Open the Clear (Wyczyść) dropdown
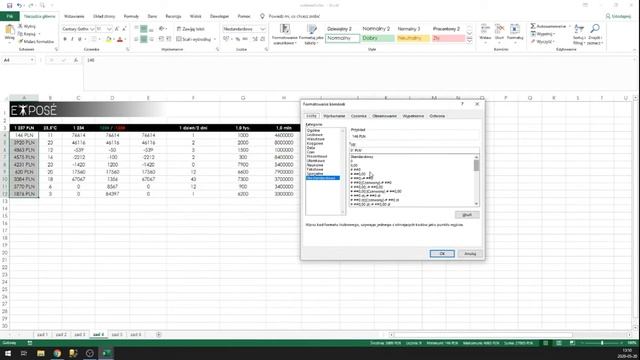Image resolution: width=640 pixels, height=360 pixels. click(543, 42)
